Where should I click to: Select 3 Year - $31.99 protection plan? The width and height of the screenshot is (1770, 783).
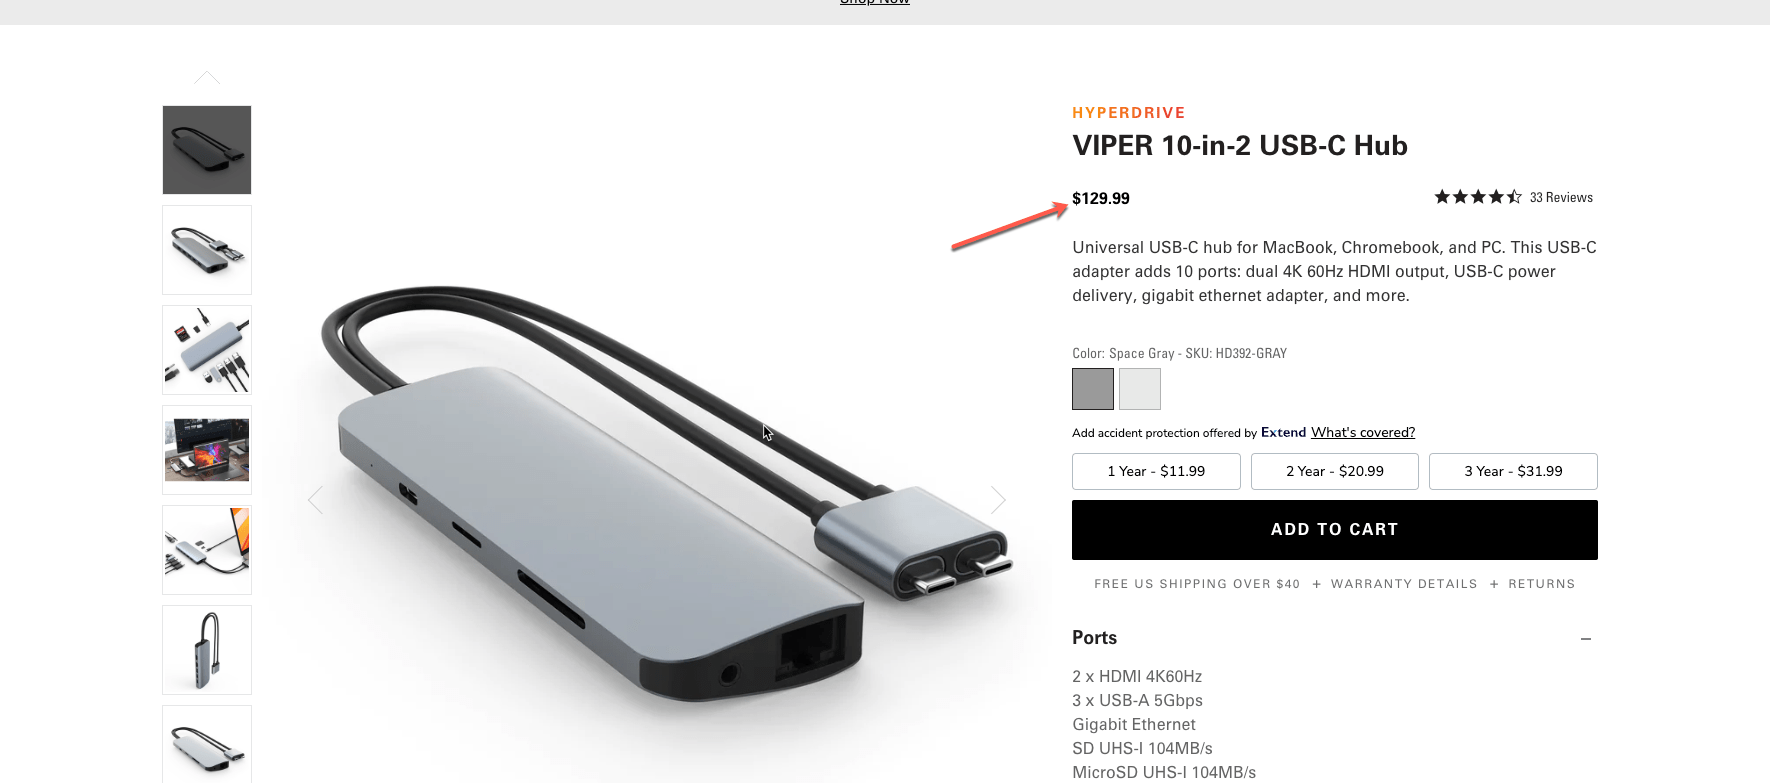(1513, 471)
